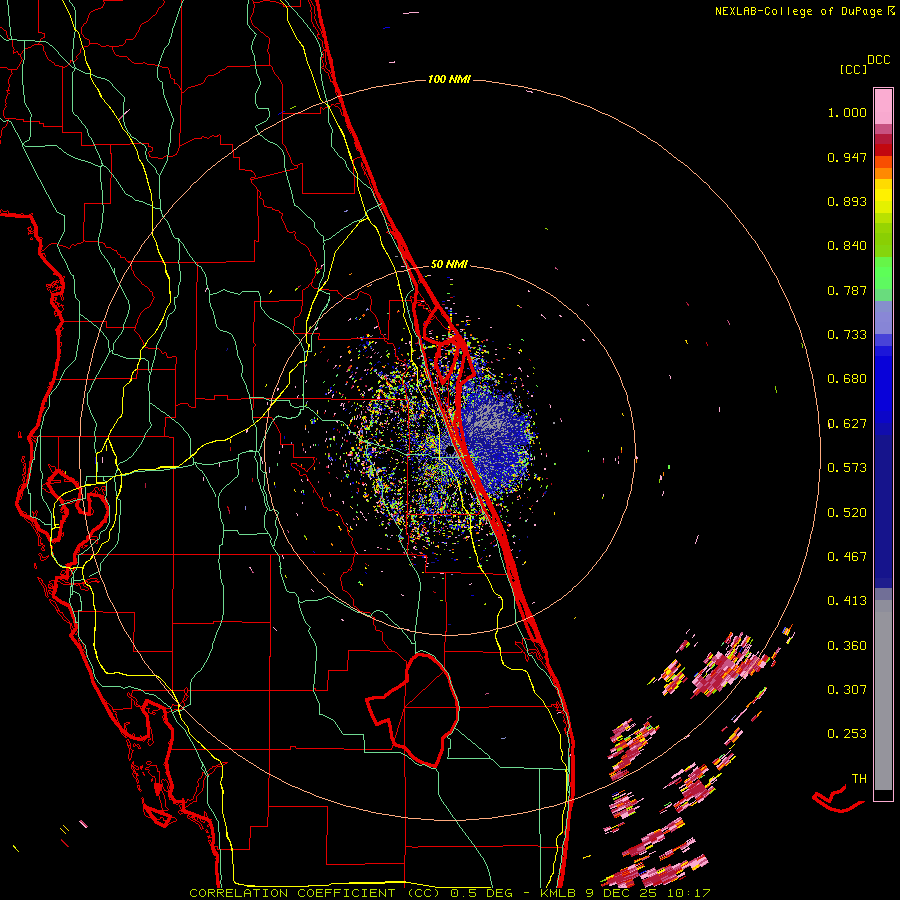Viewport: 900px width, 900px height.
Task: Click the 1.000 value on the scale
Action: click(847, 112)
